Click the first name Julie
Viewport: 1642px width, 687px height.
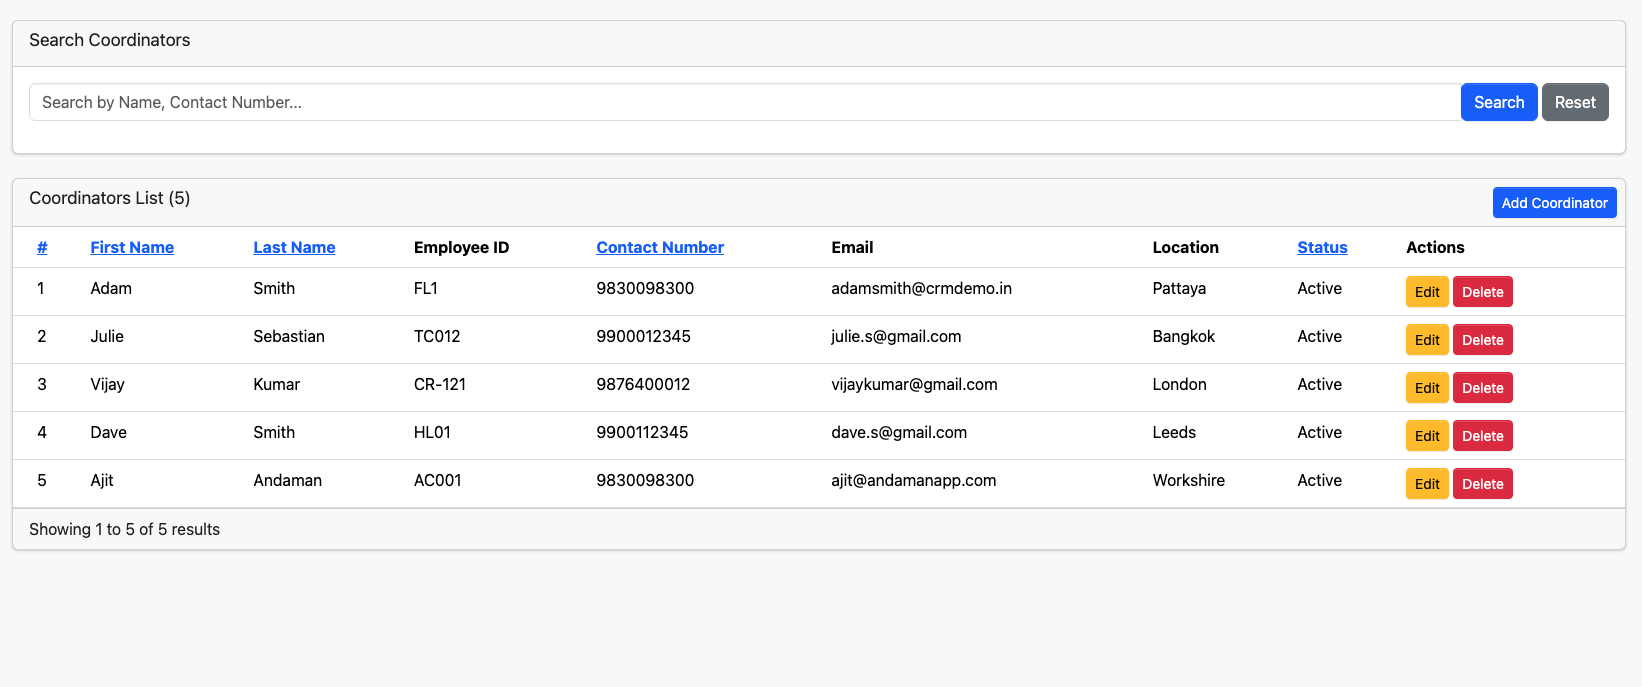pyautogui.click(x=107, y=336)
